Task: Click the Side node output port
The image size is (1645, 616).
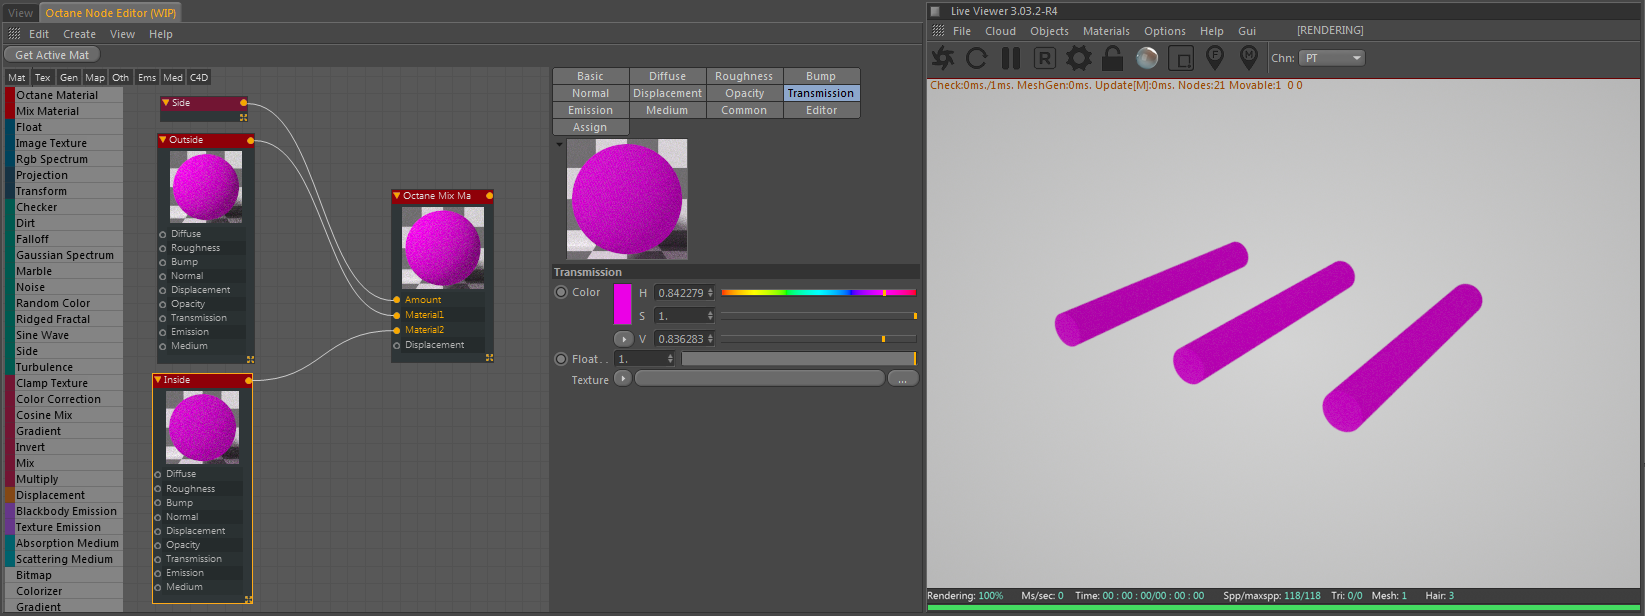Action: [243, 103]
